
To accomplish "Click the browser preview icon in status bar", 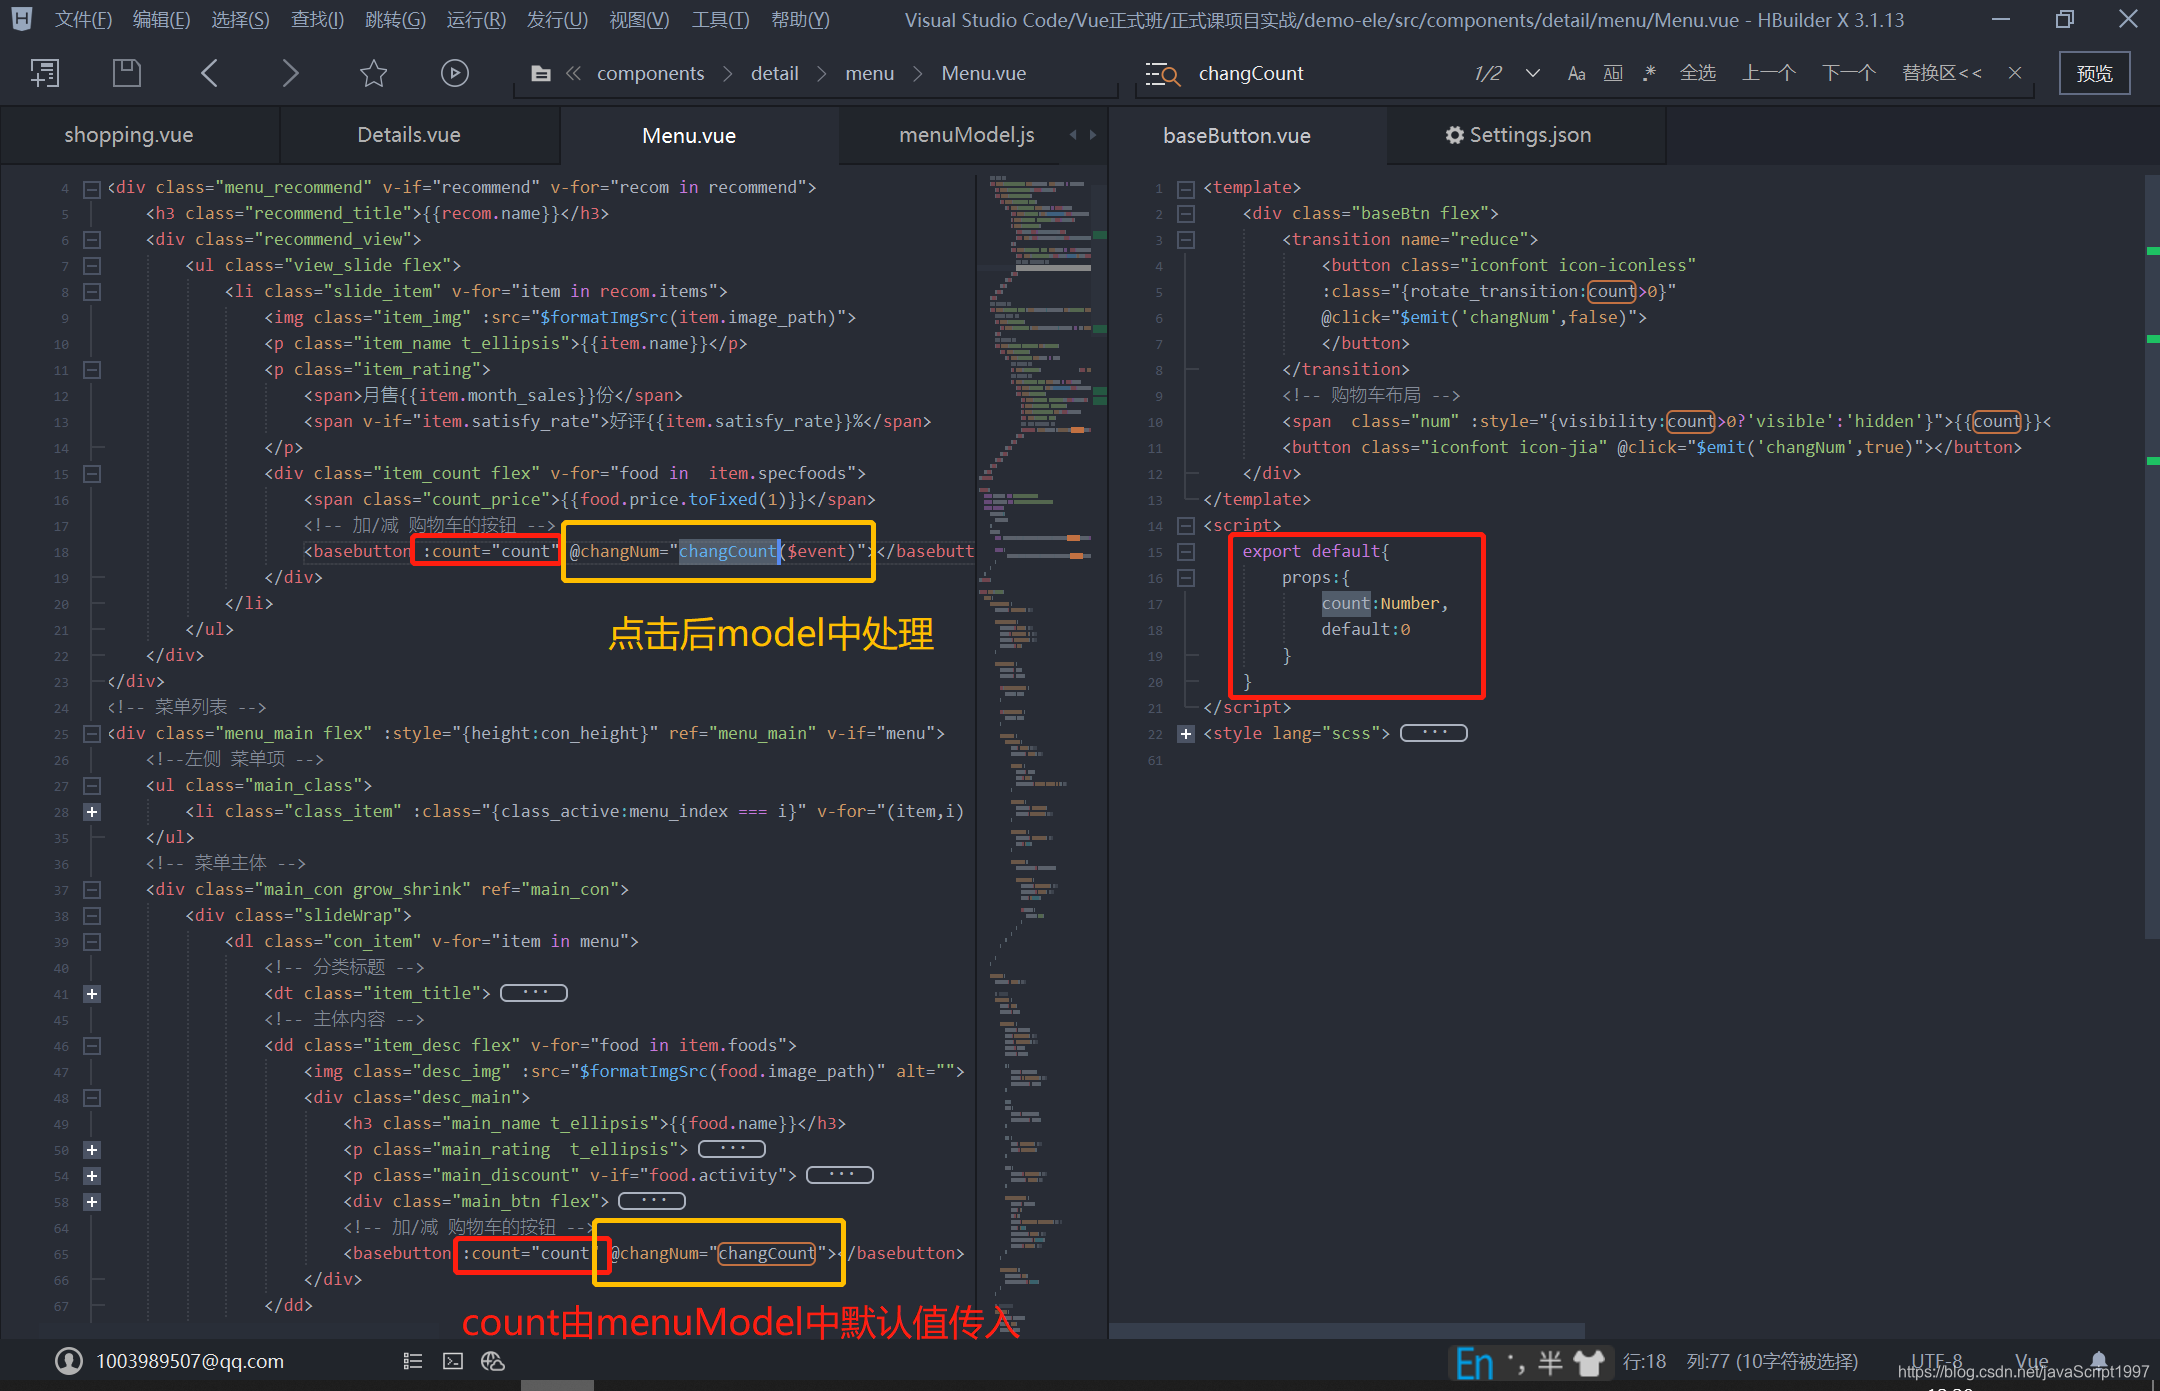I will [493, 1361].
